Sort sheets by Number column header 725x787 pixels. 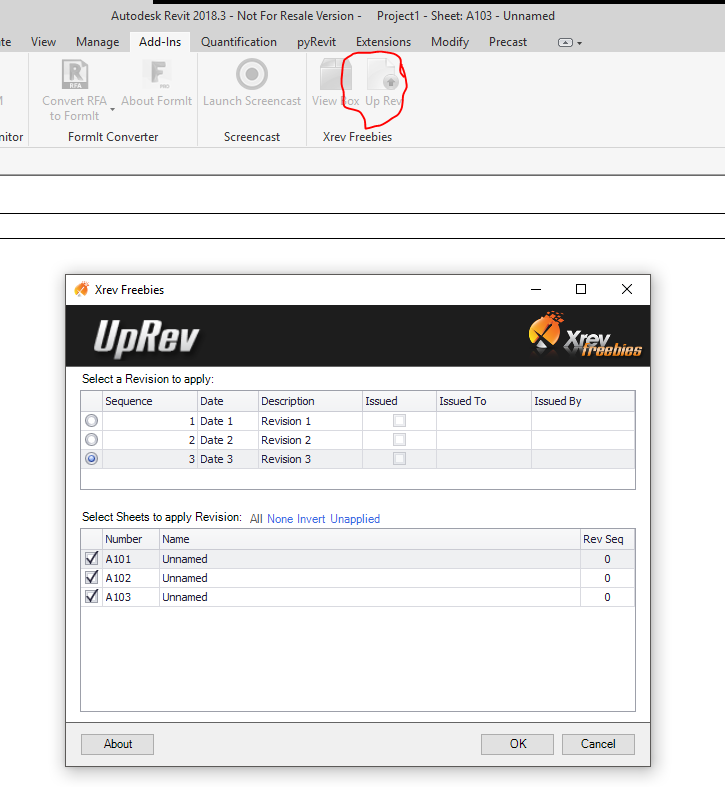(131, 539)
